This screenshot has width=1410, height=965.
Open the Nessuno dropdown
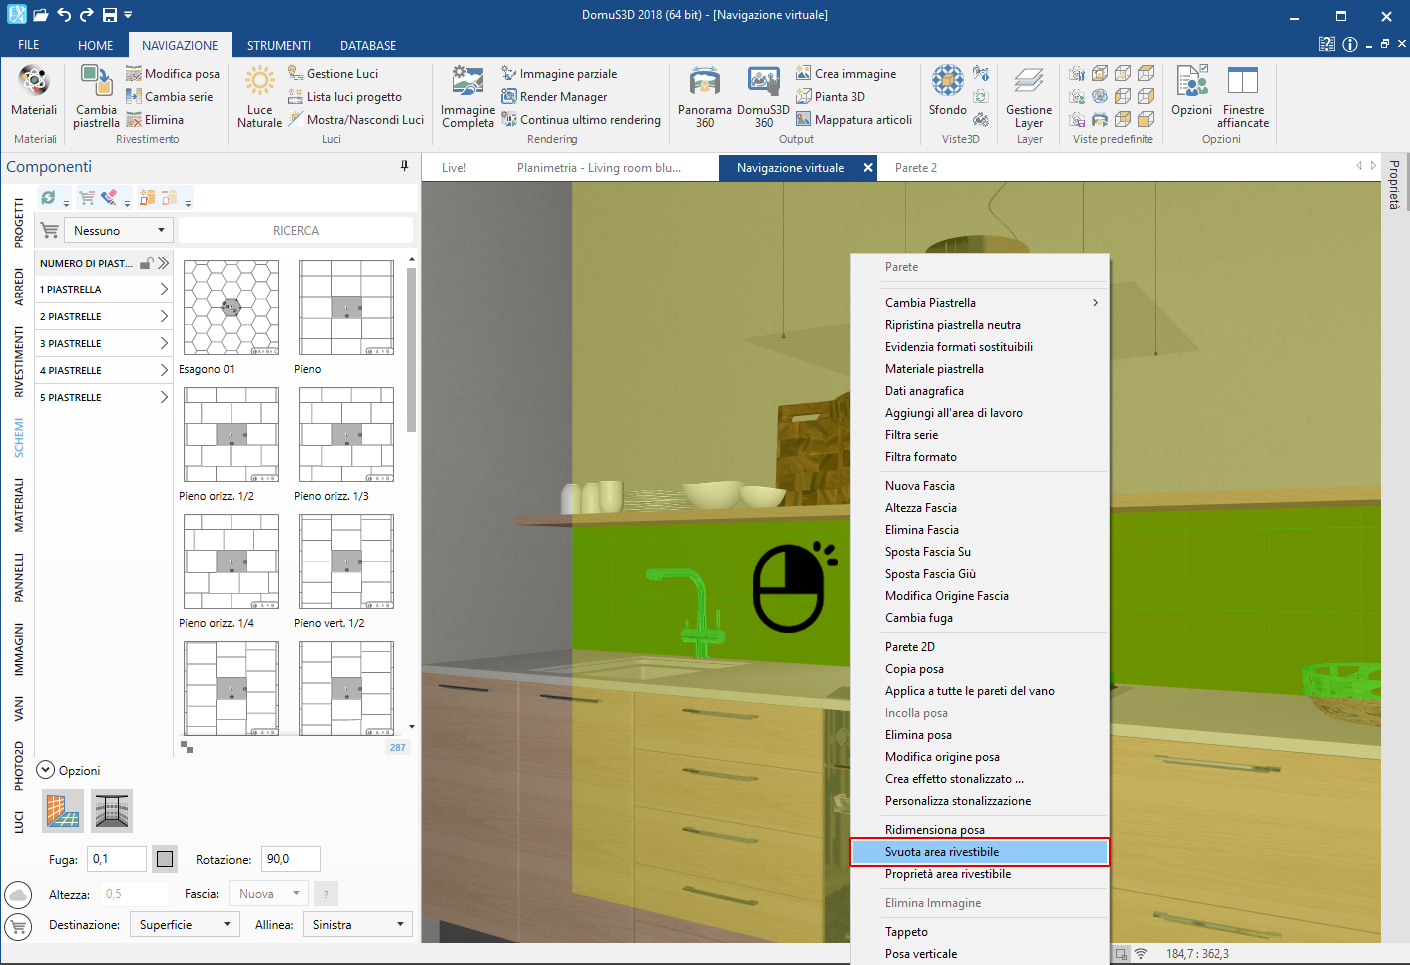point(119,231)
